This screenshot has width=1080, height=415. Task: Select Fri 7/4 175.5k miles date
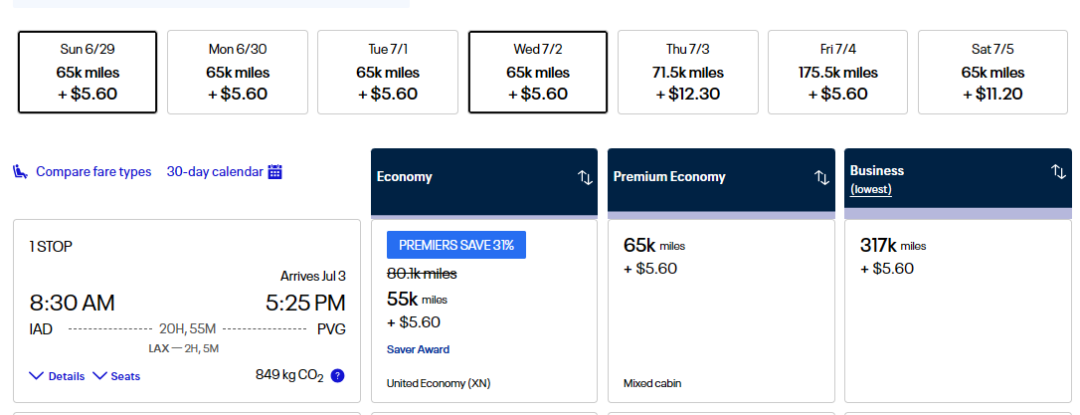838,72
